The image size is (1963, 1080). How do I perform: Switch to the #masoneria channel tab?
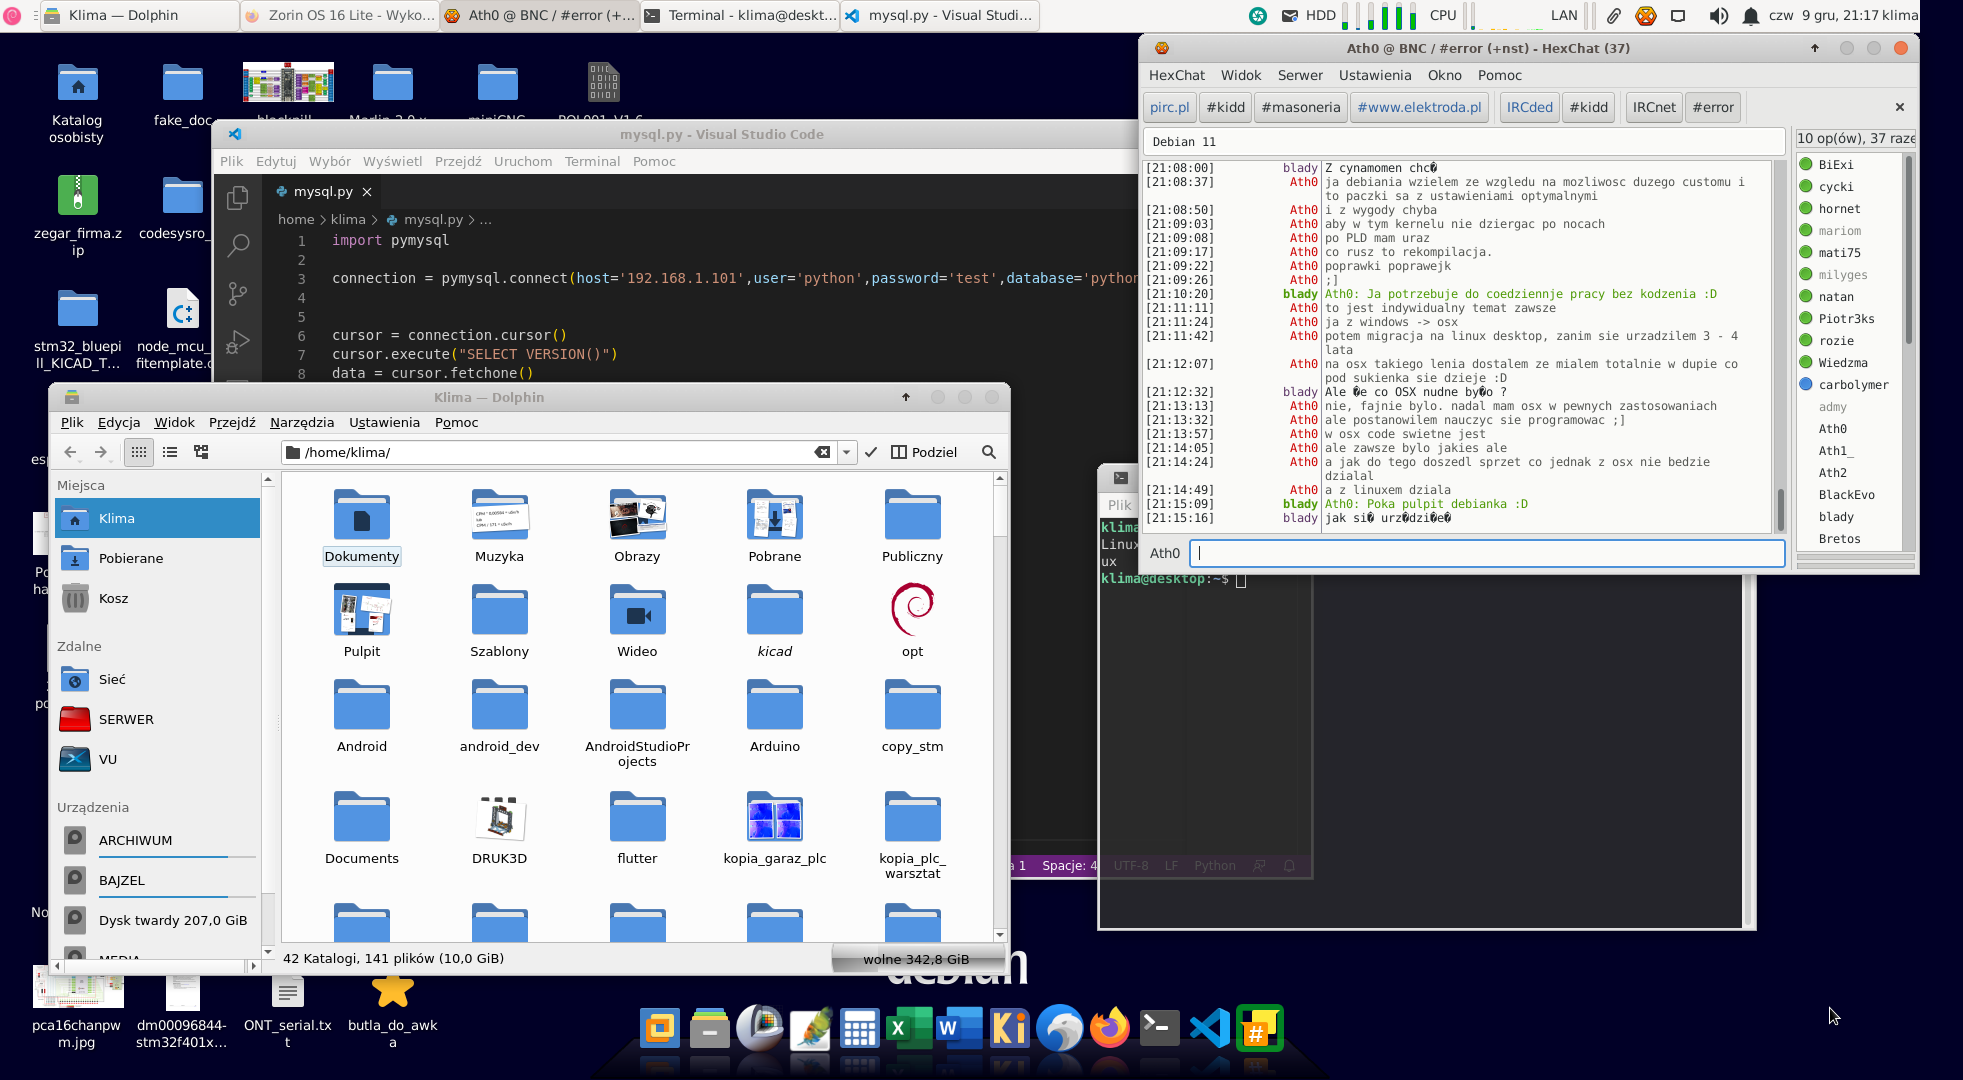click(1300, 107)
